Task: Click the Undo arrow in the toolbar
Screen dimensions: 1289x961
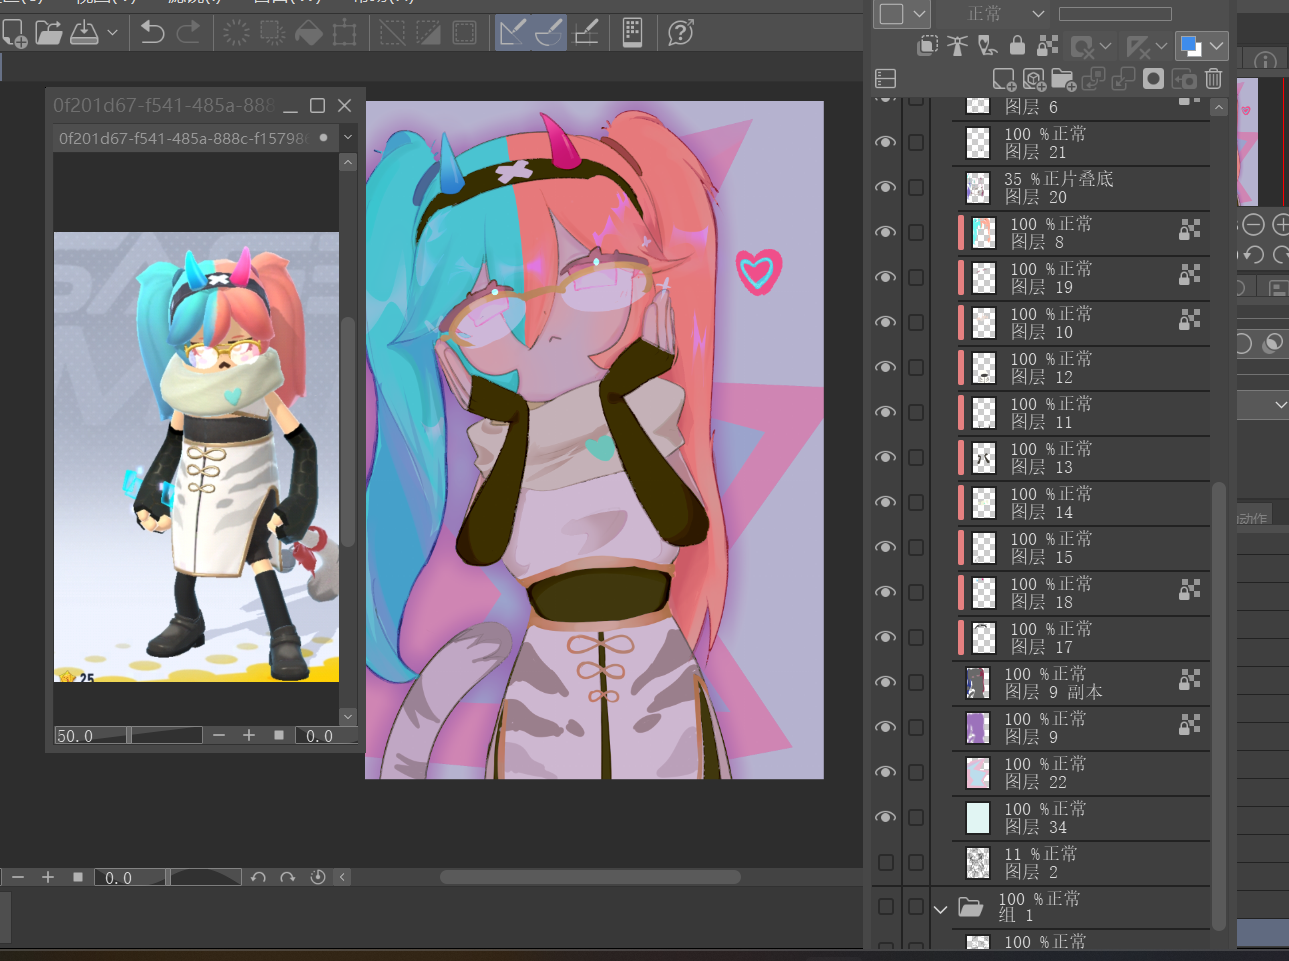Action: [152, 33]
